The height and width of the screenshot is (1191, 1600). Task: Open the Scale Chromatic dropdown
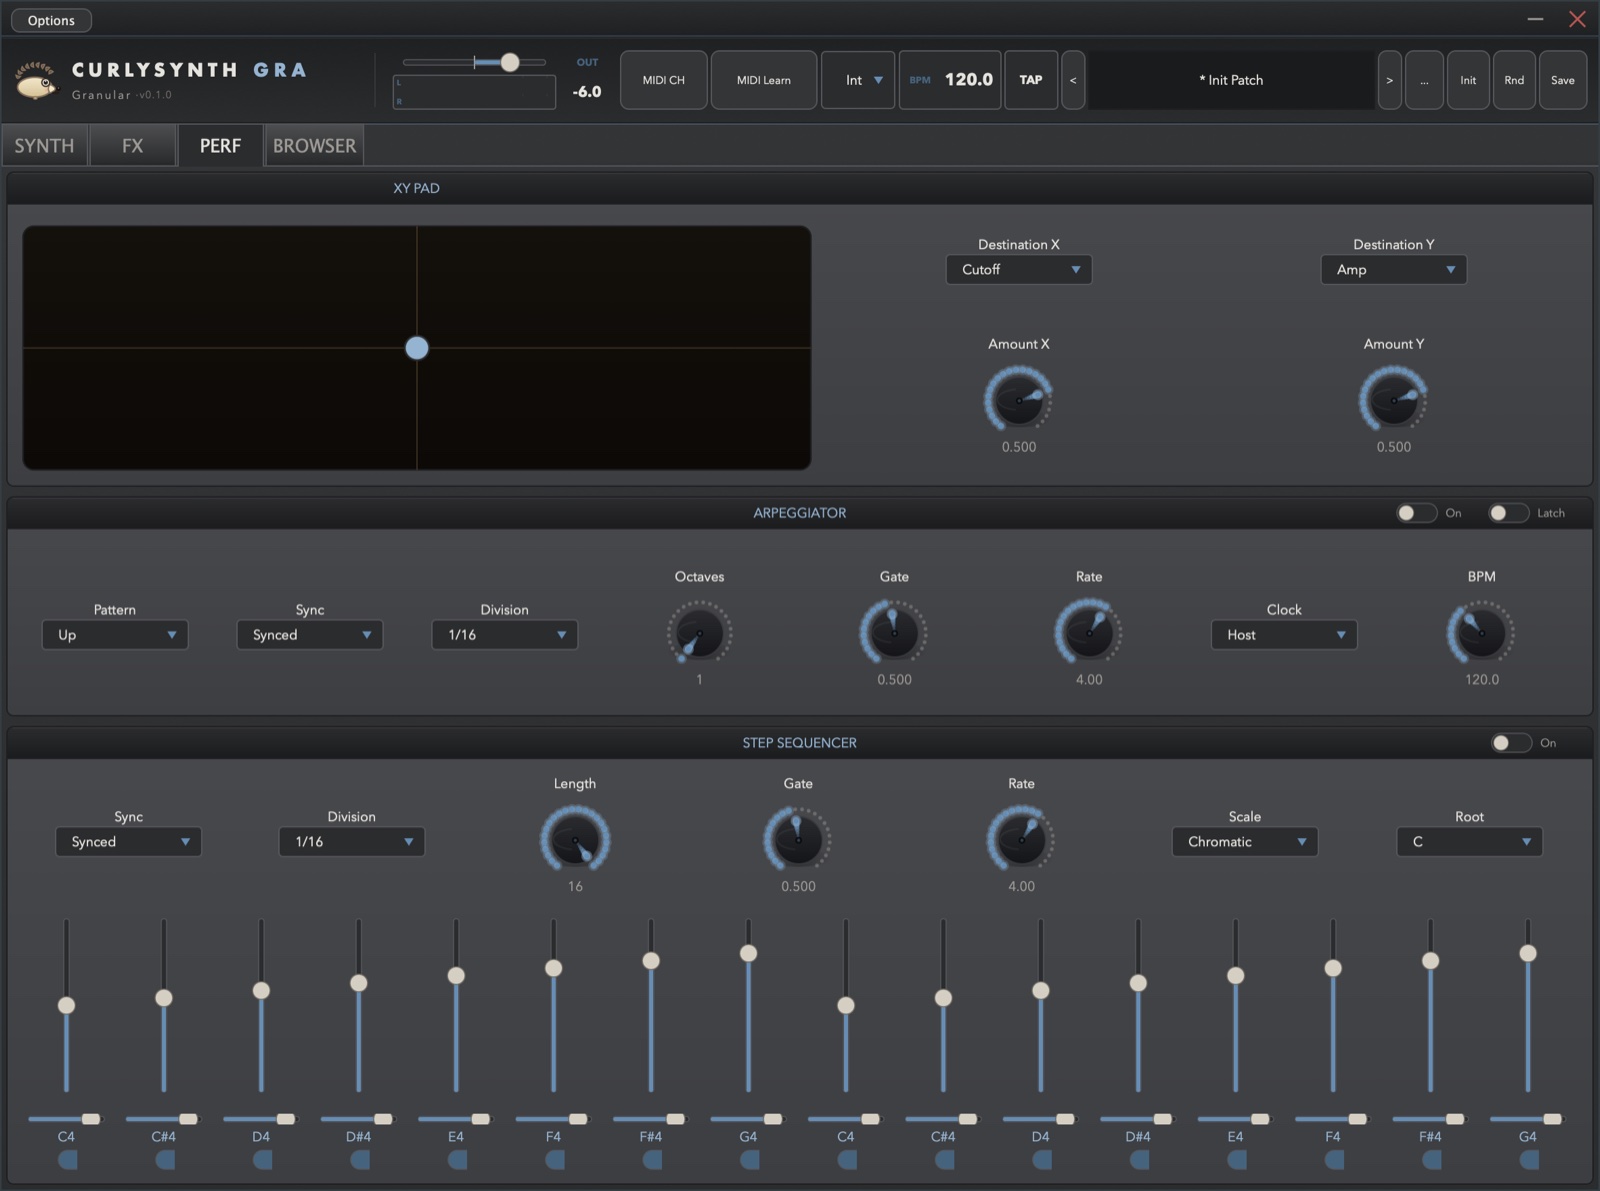coord(1245,842)
